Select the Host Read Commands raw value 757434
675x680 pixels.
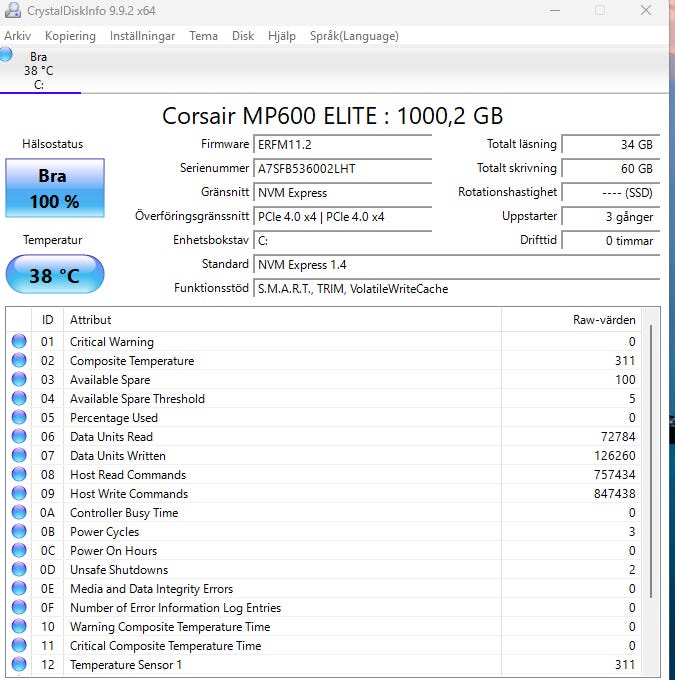615,475
